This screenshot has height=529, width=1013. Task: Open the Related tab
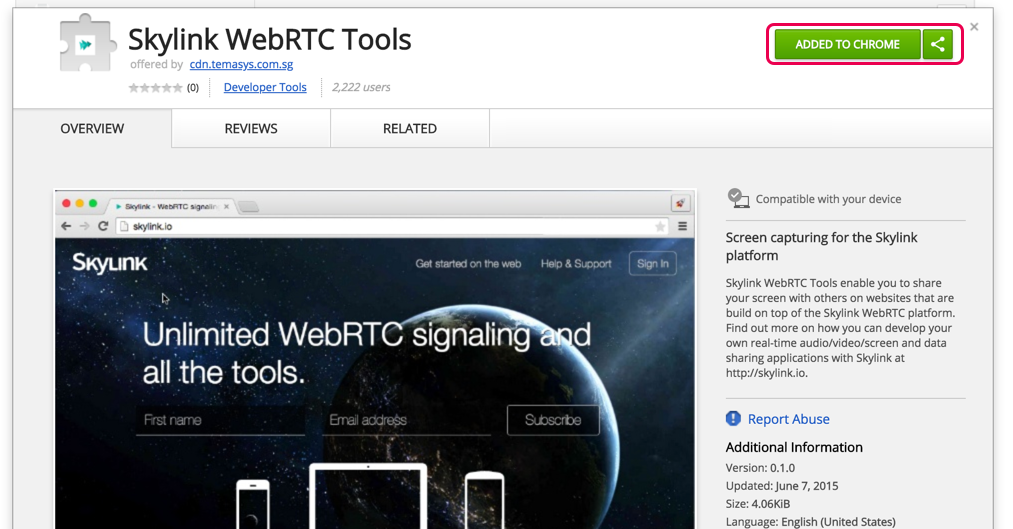(x=410, y=129)
